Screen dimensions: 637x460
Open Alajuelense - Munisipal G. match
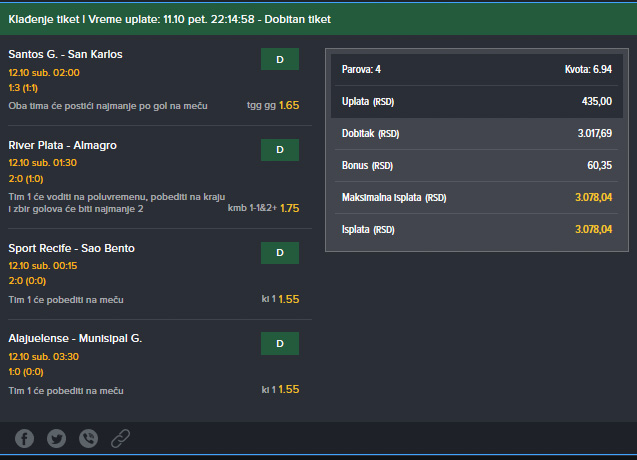(x=75, y=338)
